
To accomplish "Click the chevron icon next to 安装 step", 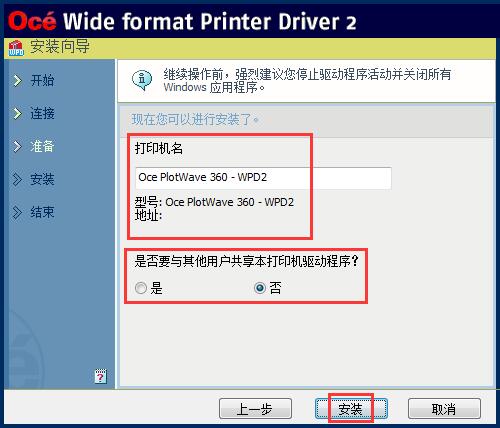I will pyautogui.click(x=17, y=179).
